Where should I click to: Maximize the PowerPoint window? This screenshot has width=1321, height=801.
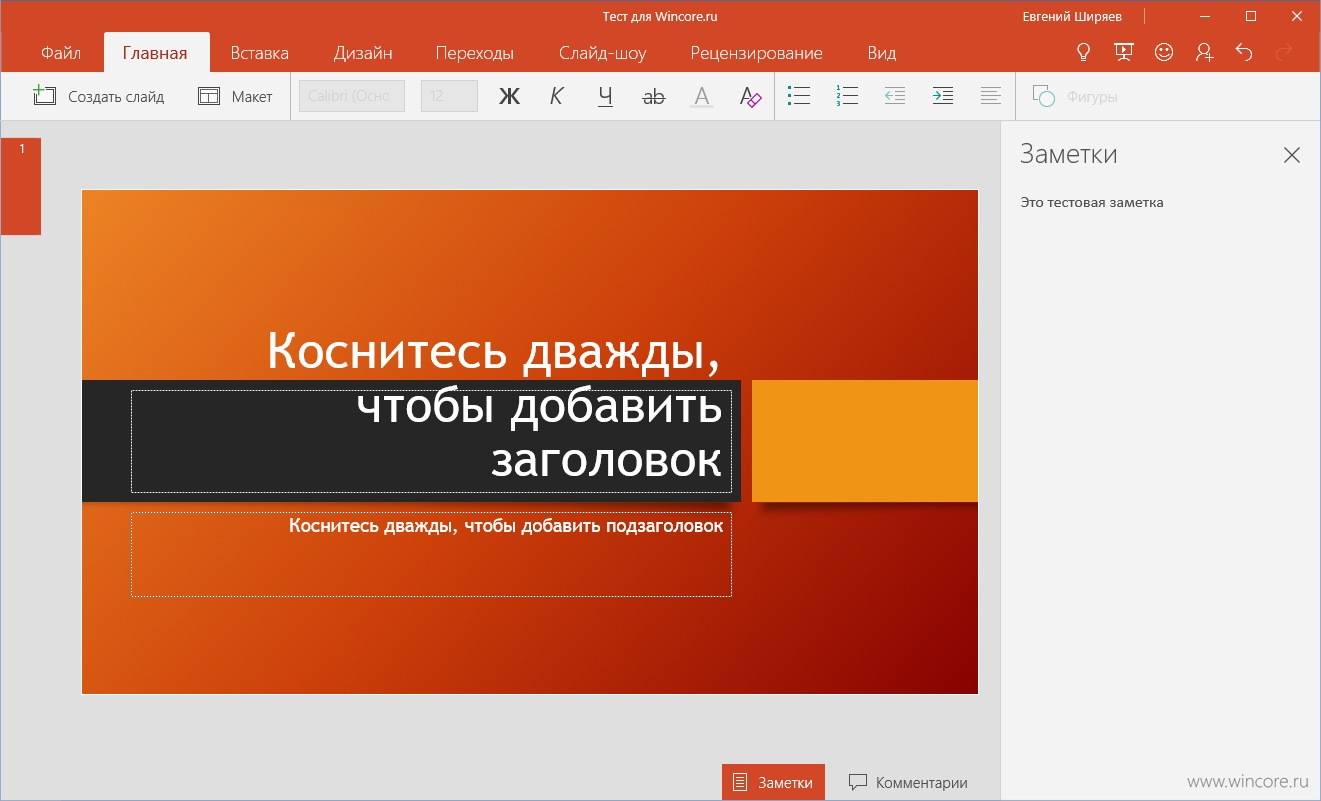(1251, 16)
